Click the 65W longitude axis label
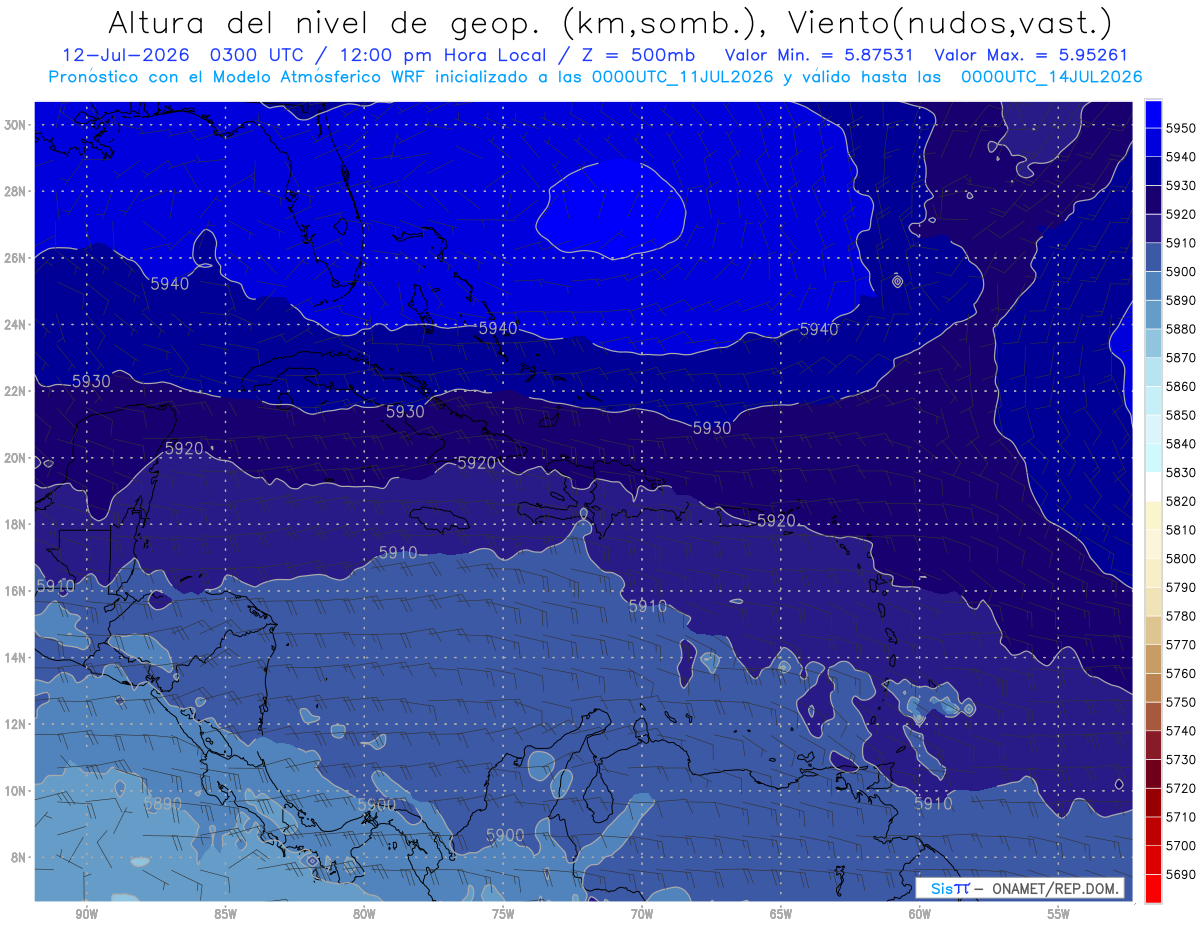 tap(782, 913)
